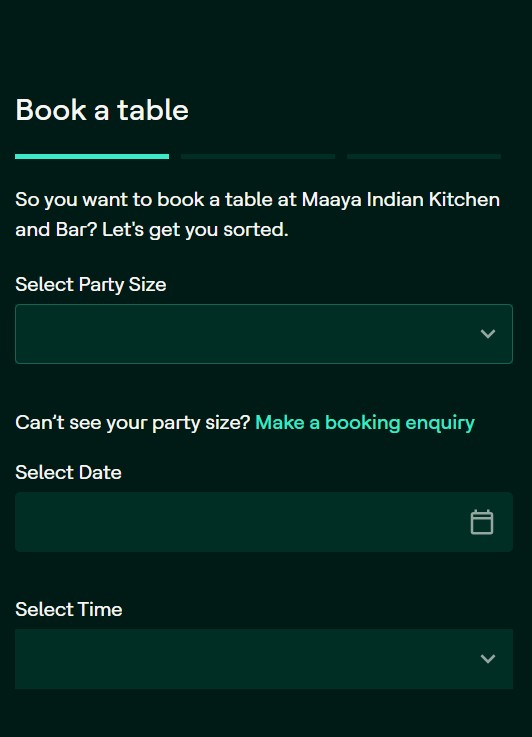Click the Select Date label
Viewport: 532px width, 737px height.
68,472
